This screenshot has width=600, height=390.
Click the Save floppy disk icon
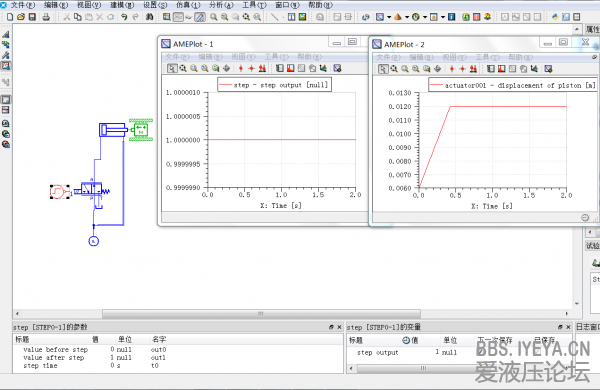click(32, 17)
